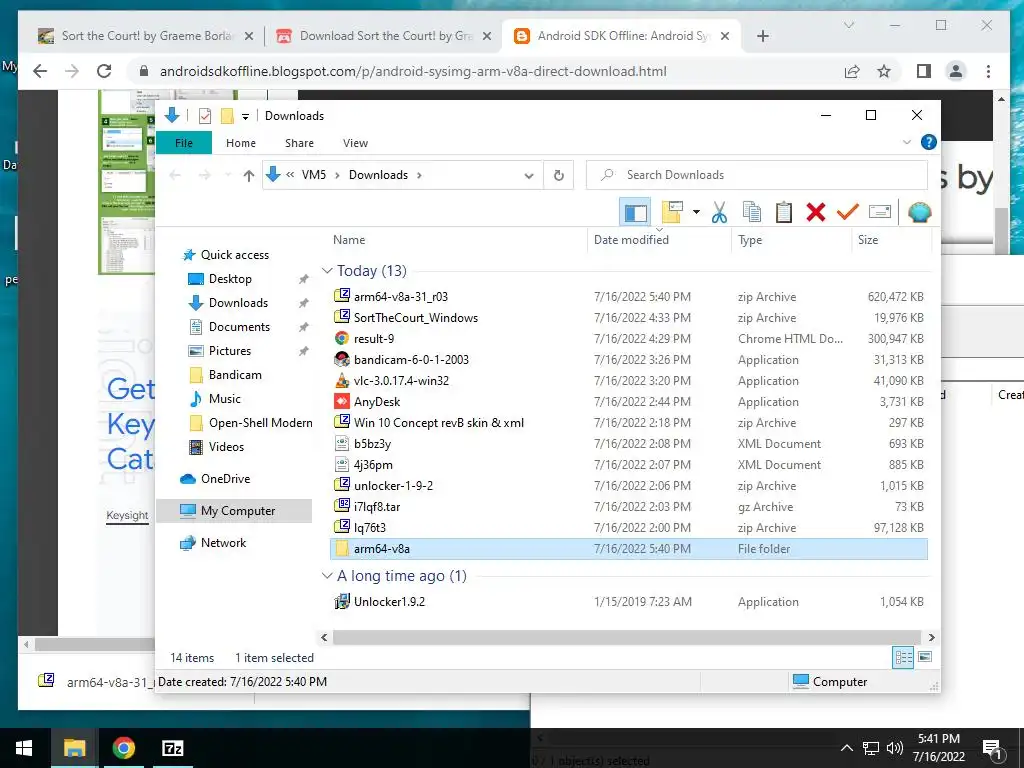This screenshot has height=768, width=1024.
Task: Click the 7-Zip taskbar icon
Action: [x=172, y=748]
